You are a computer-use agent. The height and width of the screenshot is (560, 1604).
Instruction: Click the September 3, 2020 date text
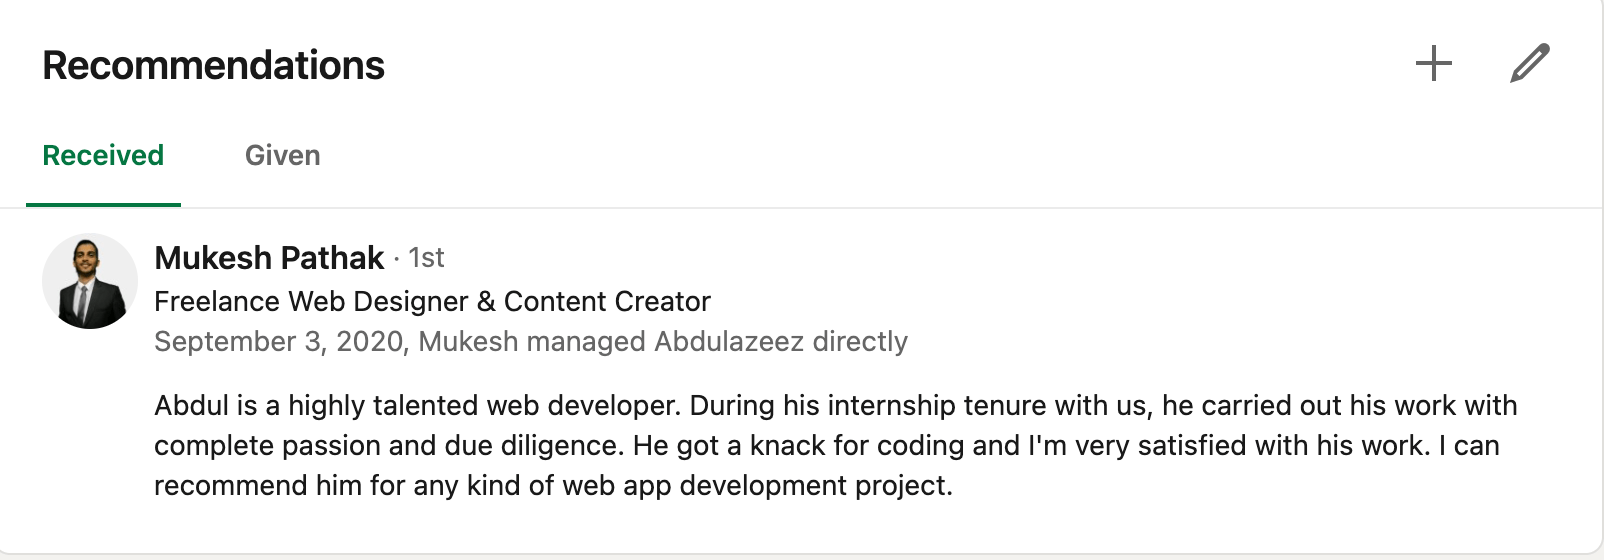click(x=278, y=342)
